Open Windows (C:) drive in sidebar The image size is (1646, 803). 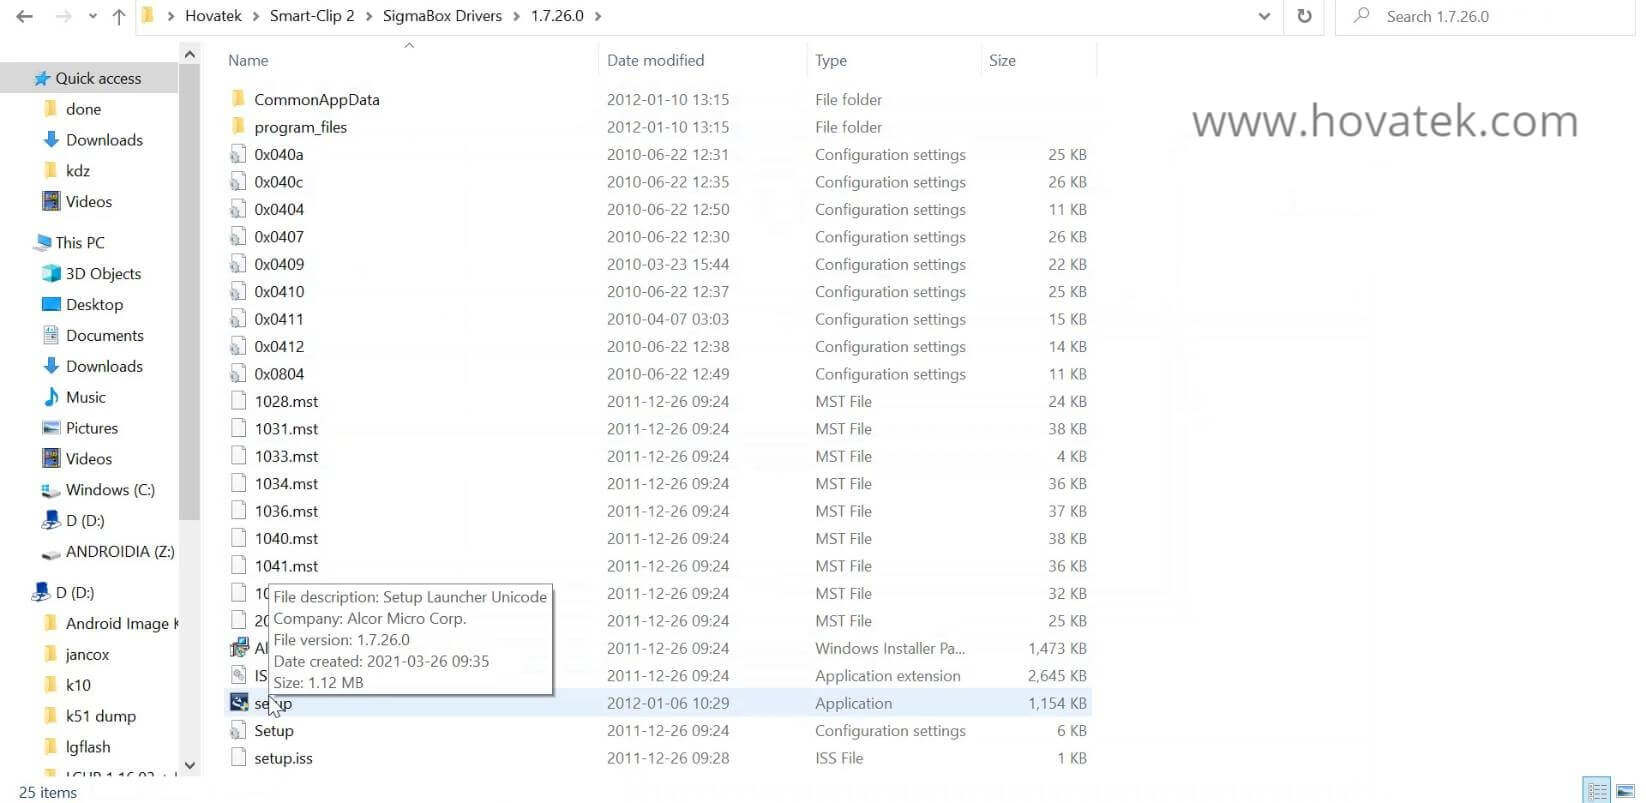[109, 489]
